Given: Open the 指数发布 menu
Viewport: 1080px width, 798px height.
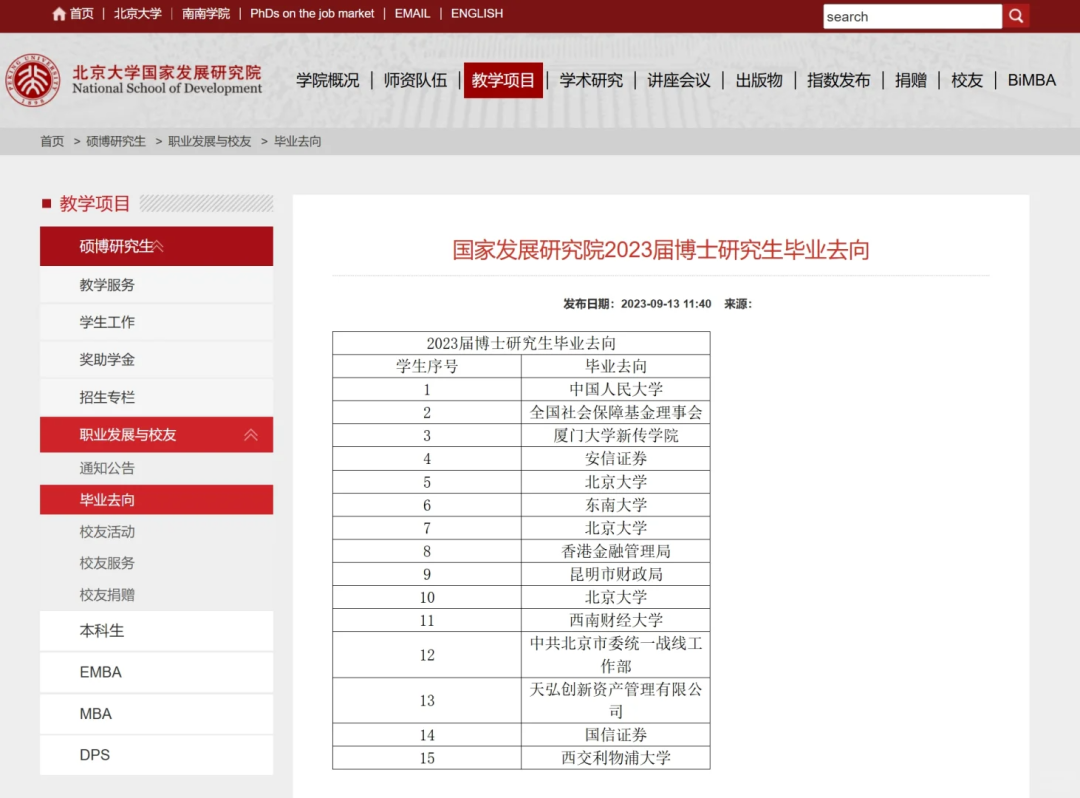Looking at the screenshot, I should [838, 81].
